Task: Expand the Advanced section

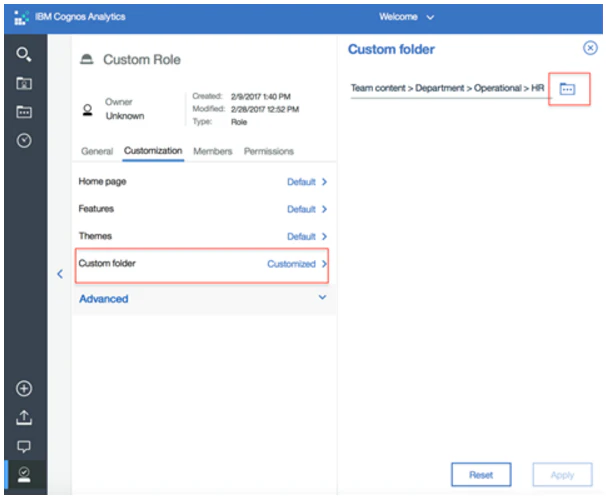Action: tap(204, 298)
